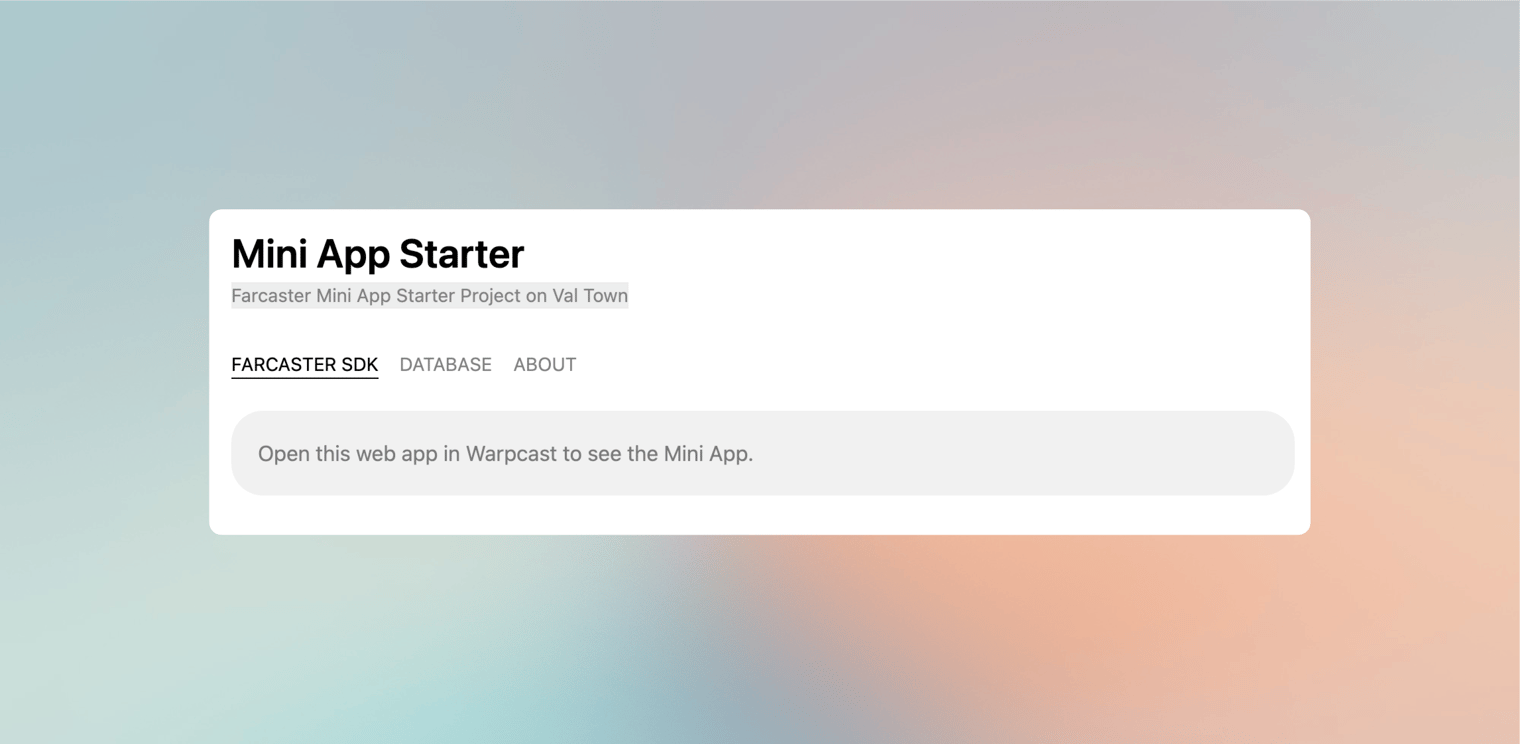Click the Mini App Starter heading
The image size is (1520, 744).
(x=377, y=254)
